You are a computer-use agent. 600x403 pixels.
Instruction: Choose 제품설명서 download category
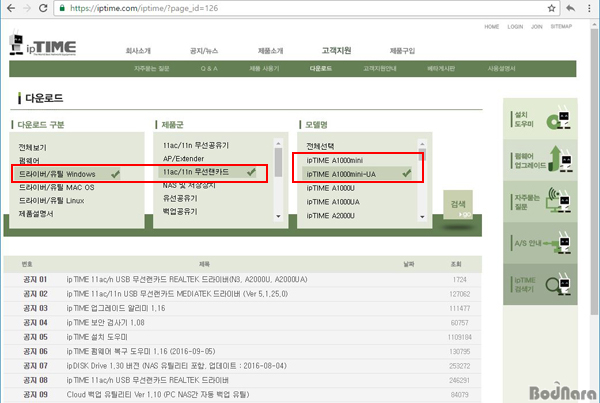click(x=36, y=214)
